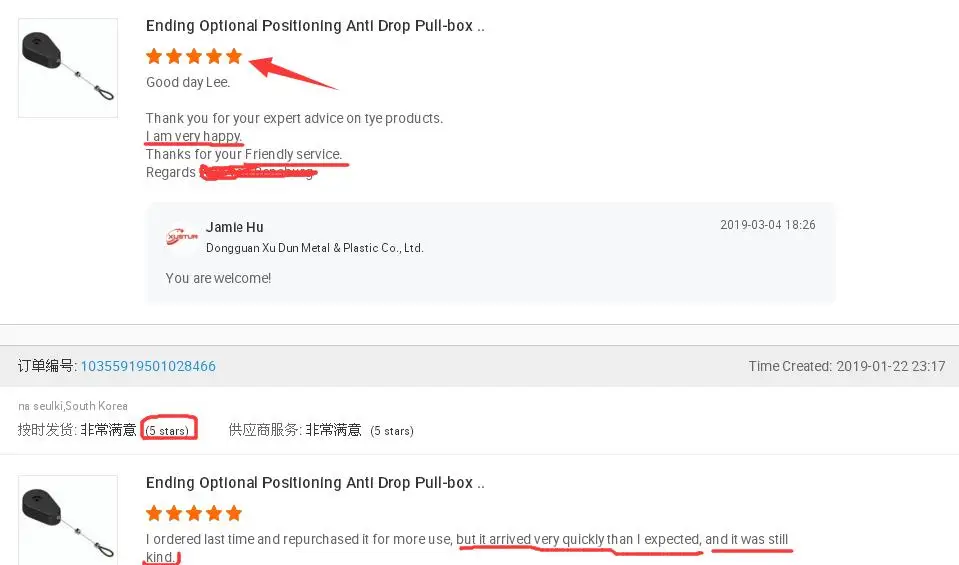Click the "You are welcome!" seller reply
959x565 pixels.
point(218,278)
